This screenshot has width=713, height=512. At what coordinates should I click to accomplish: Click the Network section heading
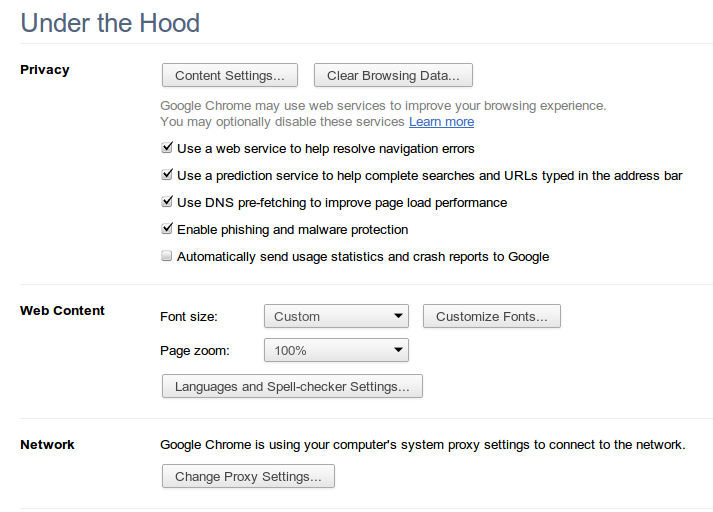point(47,445)
